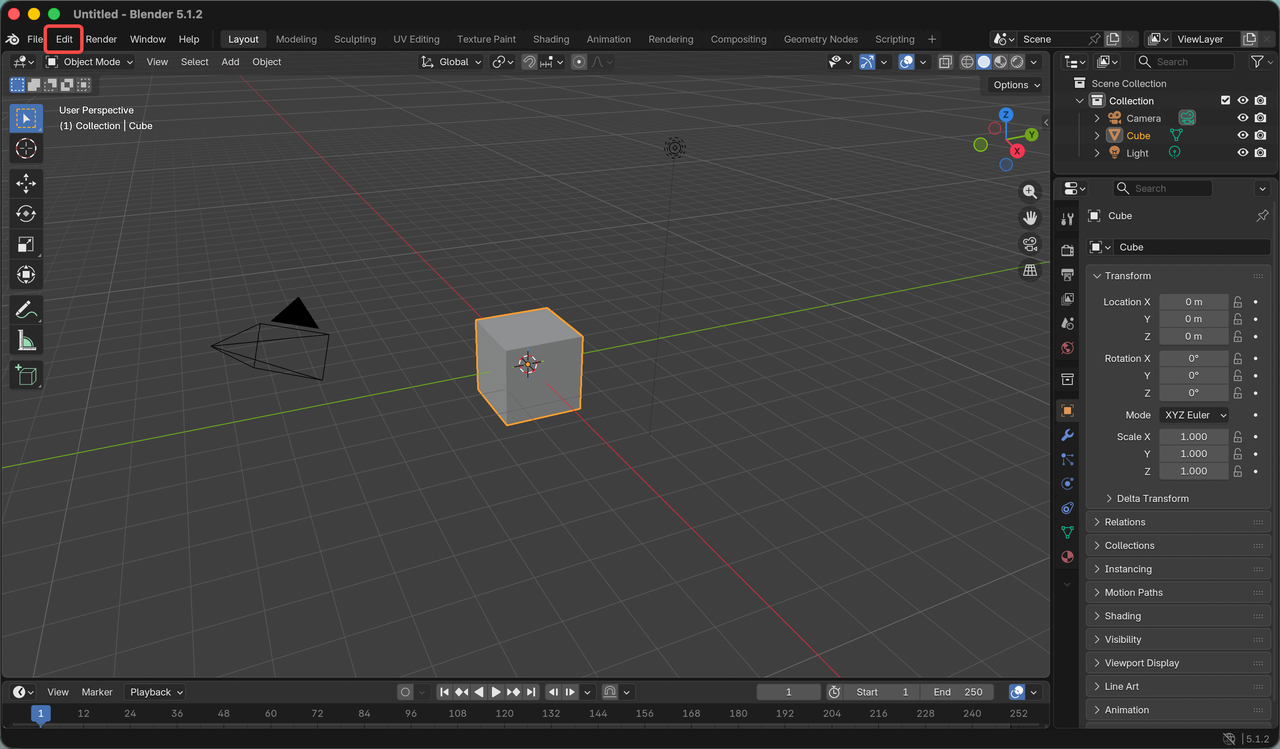The height and width of the screenshot is (749, 1280).
Task: Jump to the timeline end frame button
Action: (531, 692)
